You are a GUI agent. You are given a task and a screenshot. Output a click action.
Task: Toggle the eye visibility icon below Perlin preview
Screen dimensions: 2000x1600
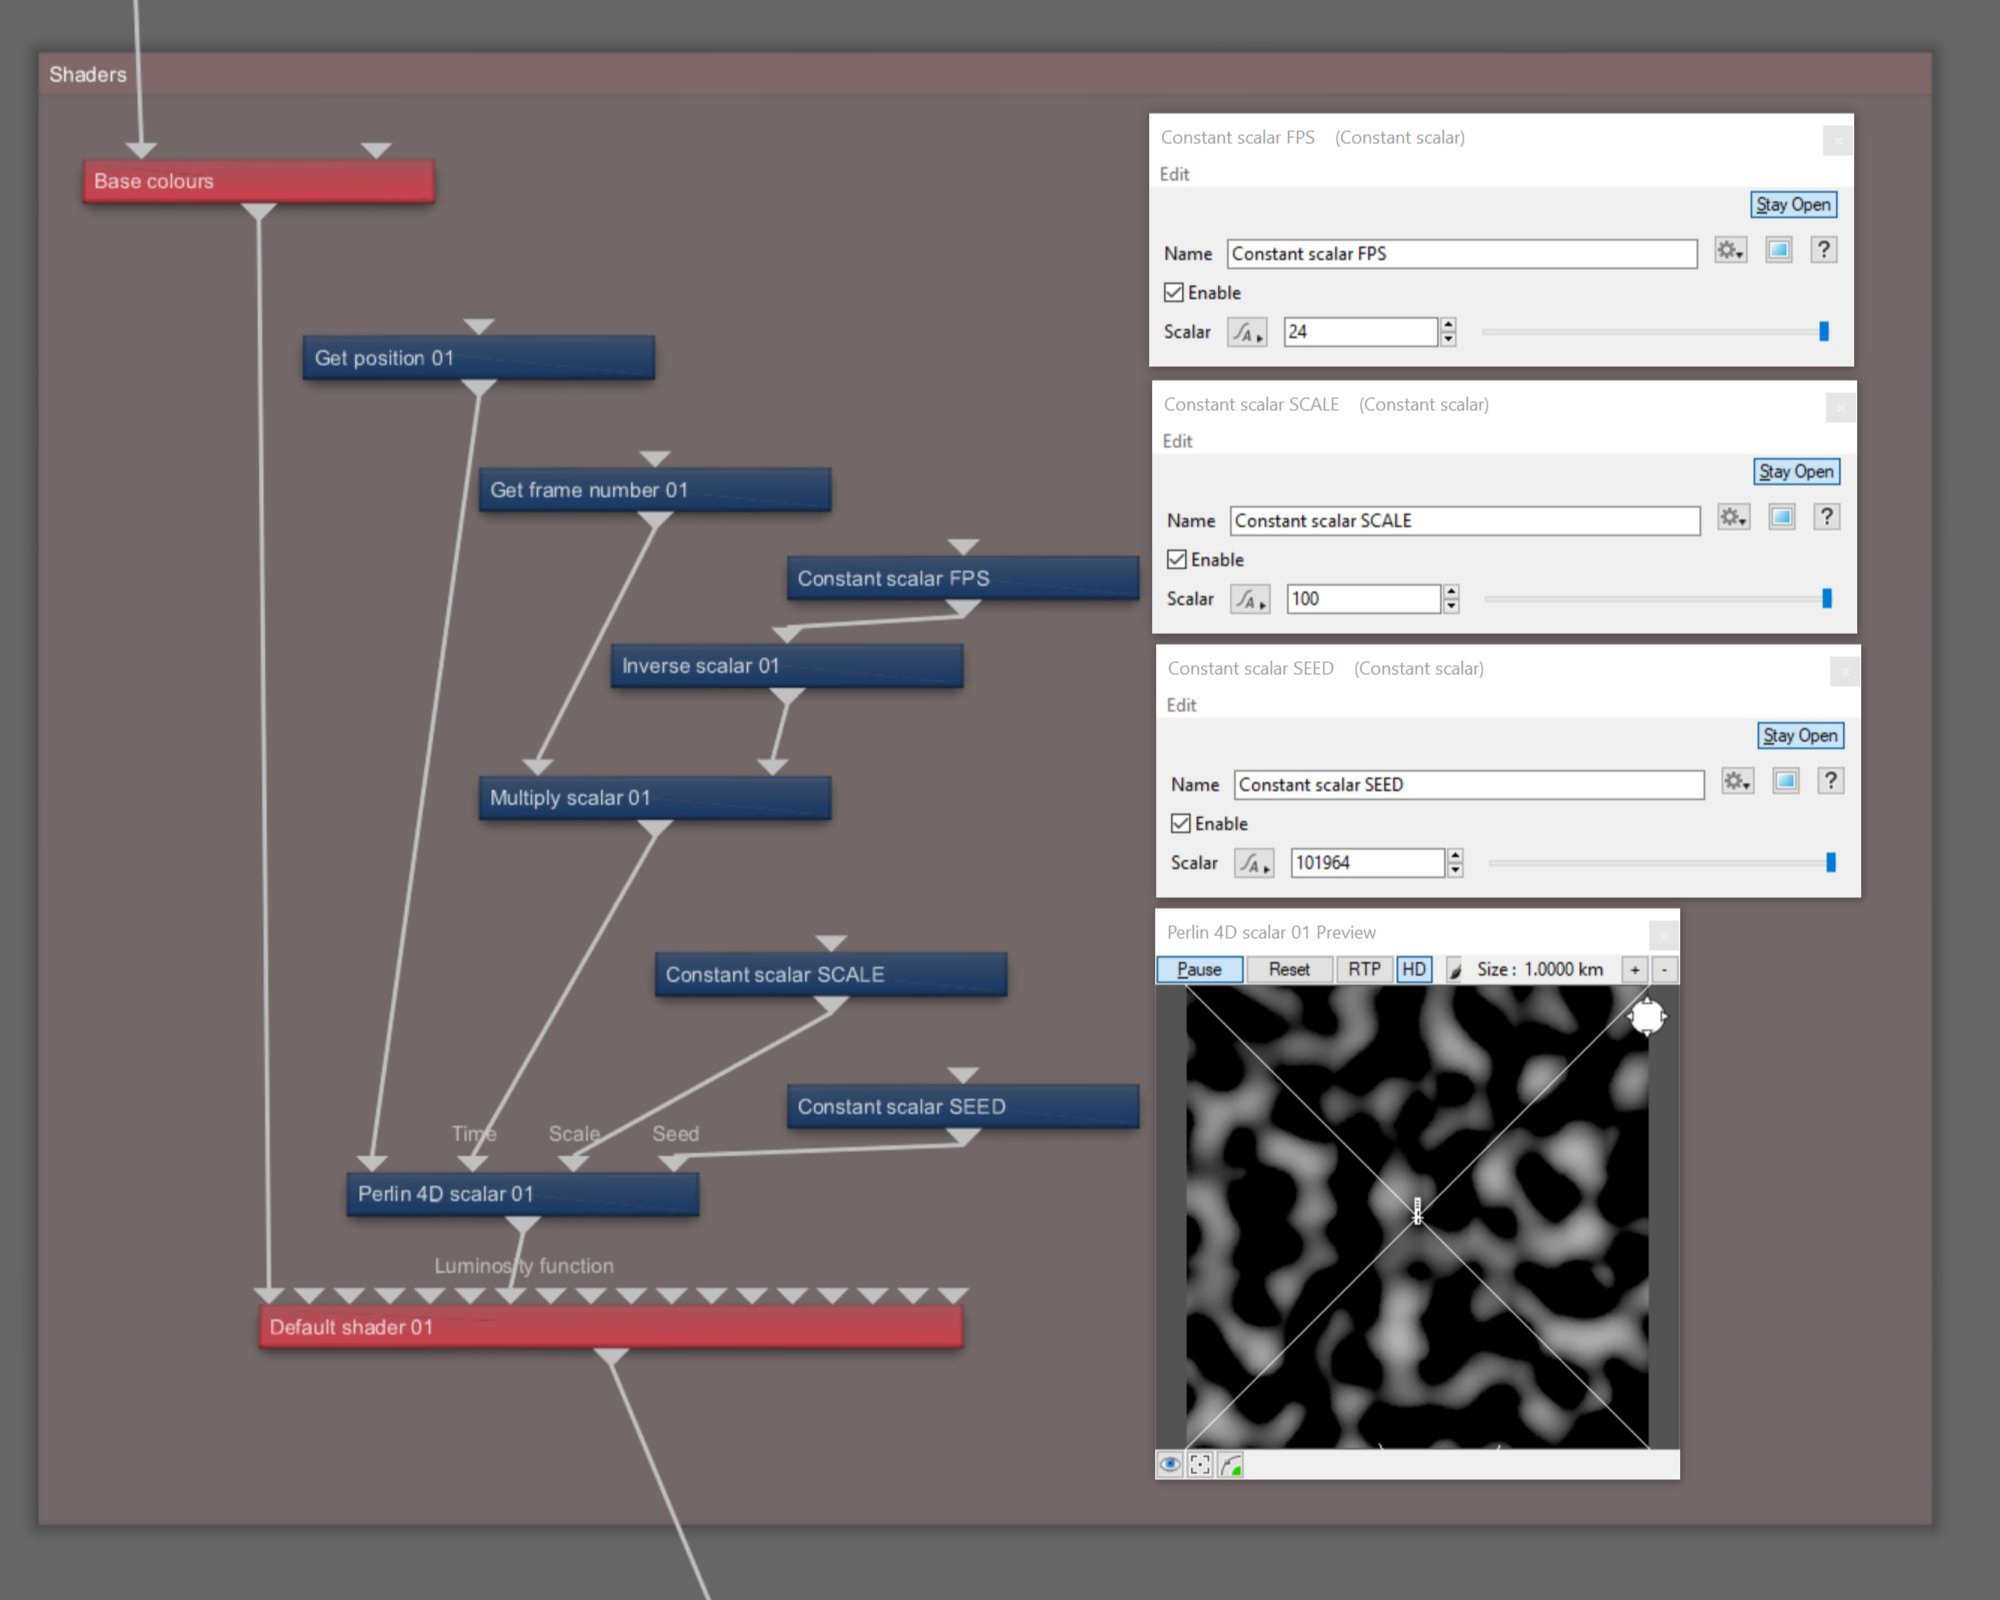(x=1170, y=1465)
